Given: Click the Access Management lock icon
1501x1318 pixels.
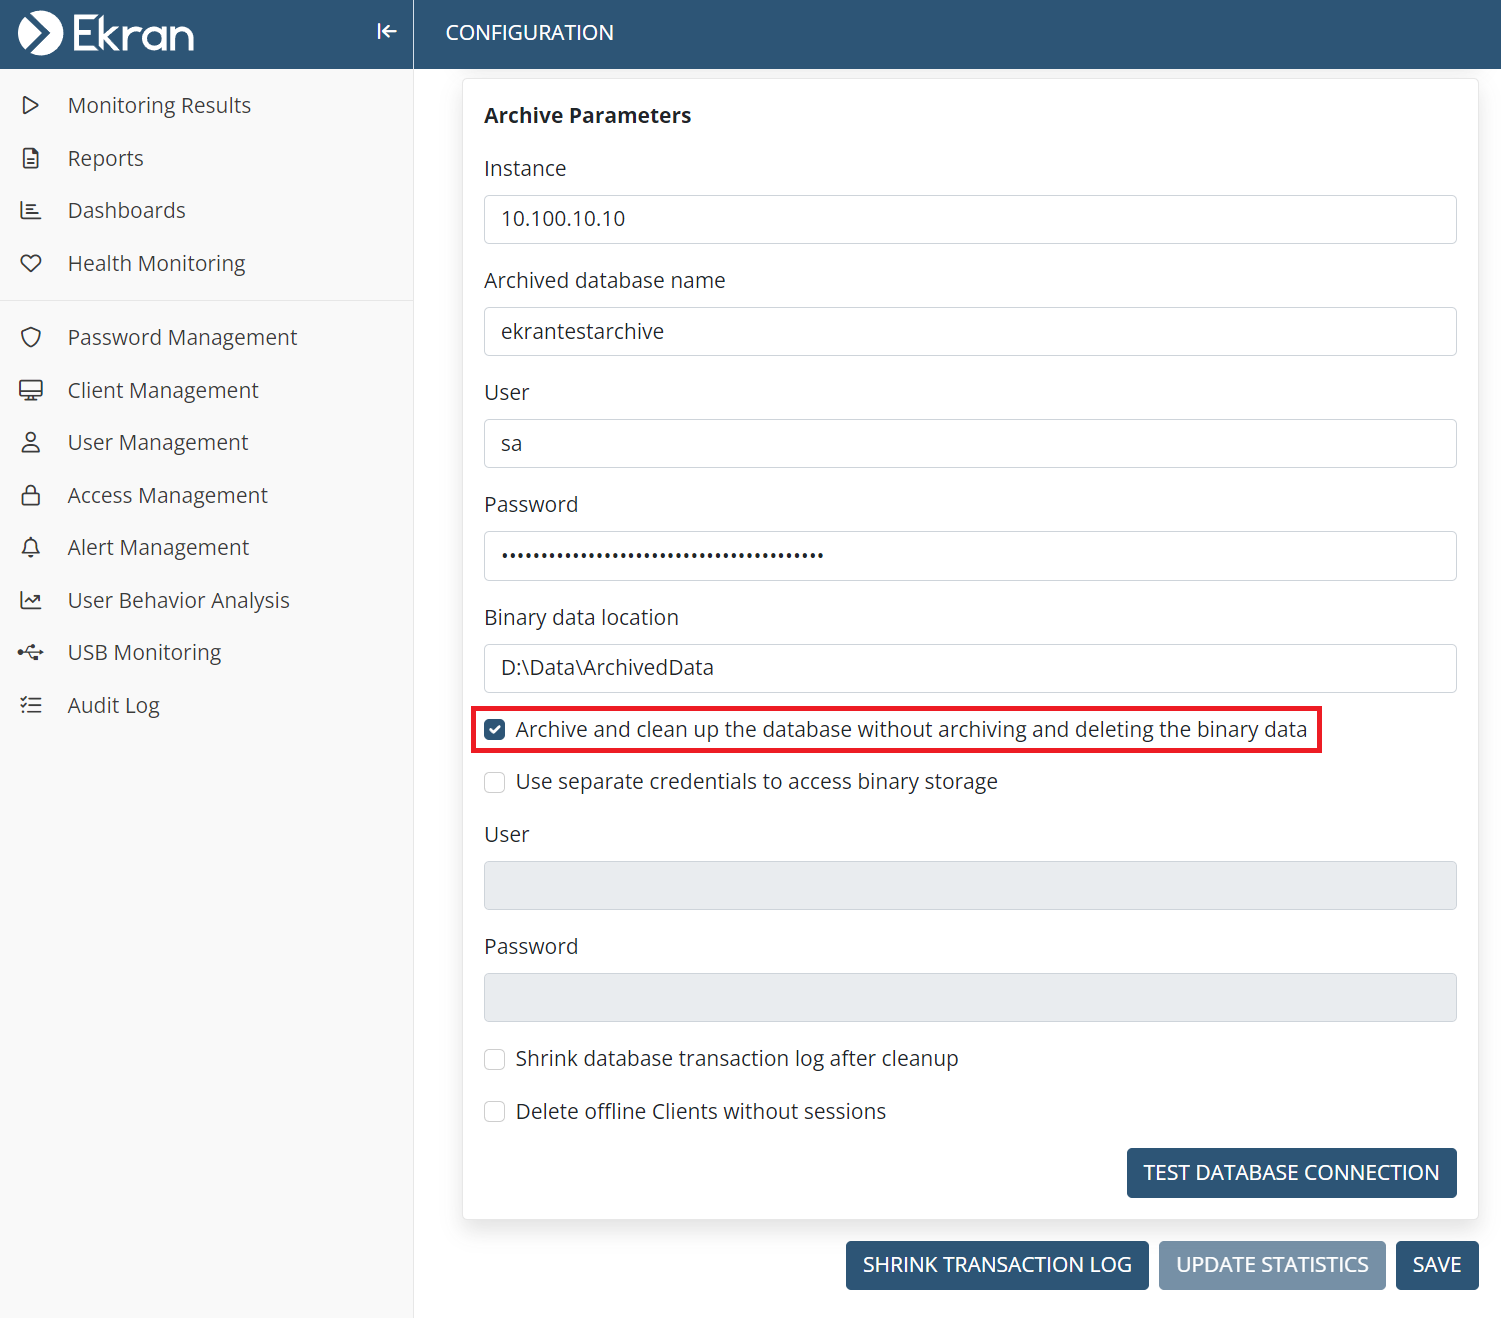Looking at the screenshot, I should click(31, 495).
